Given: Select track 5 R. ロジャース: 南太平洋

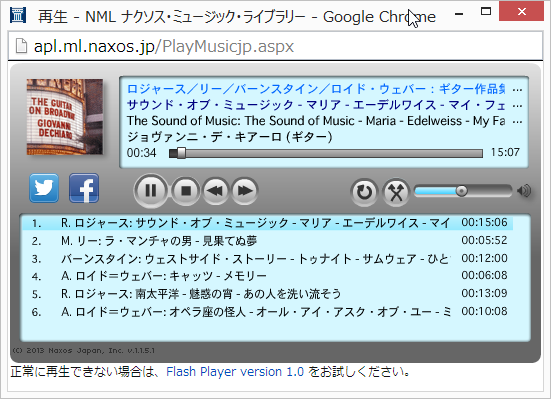Looking at the screenshot, I should tap(267, 294).
